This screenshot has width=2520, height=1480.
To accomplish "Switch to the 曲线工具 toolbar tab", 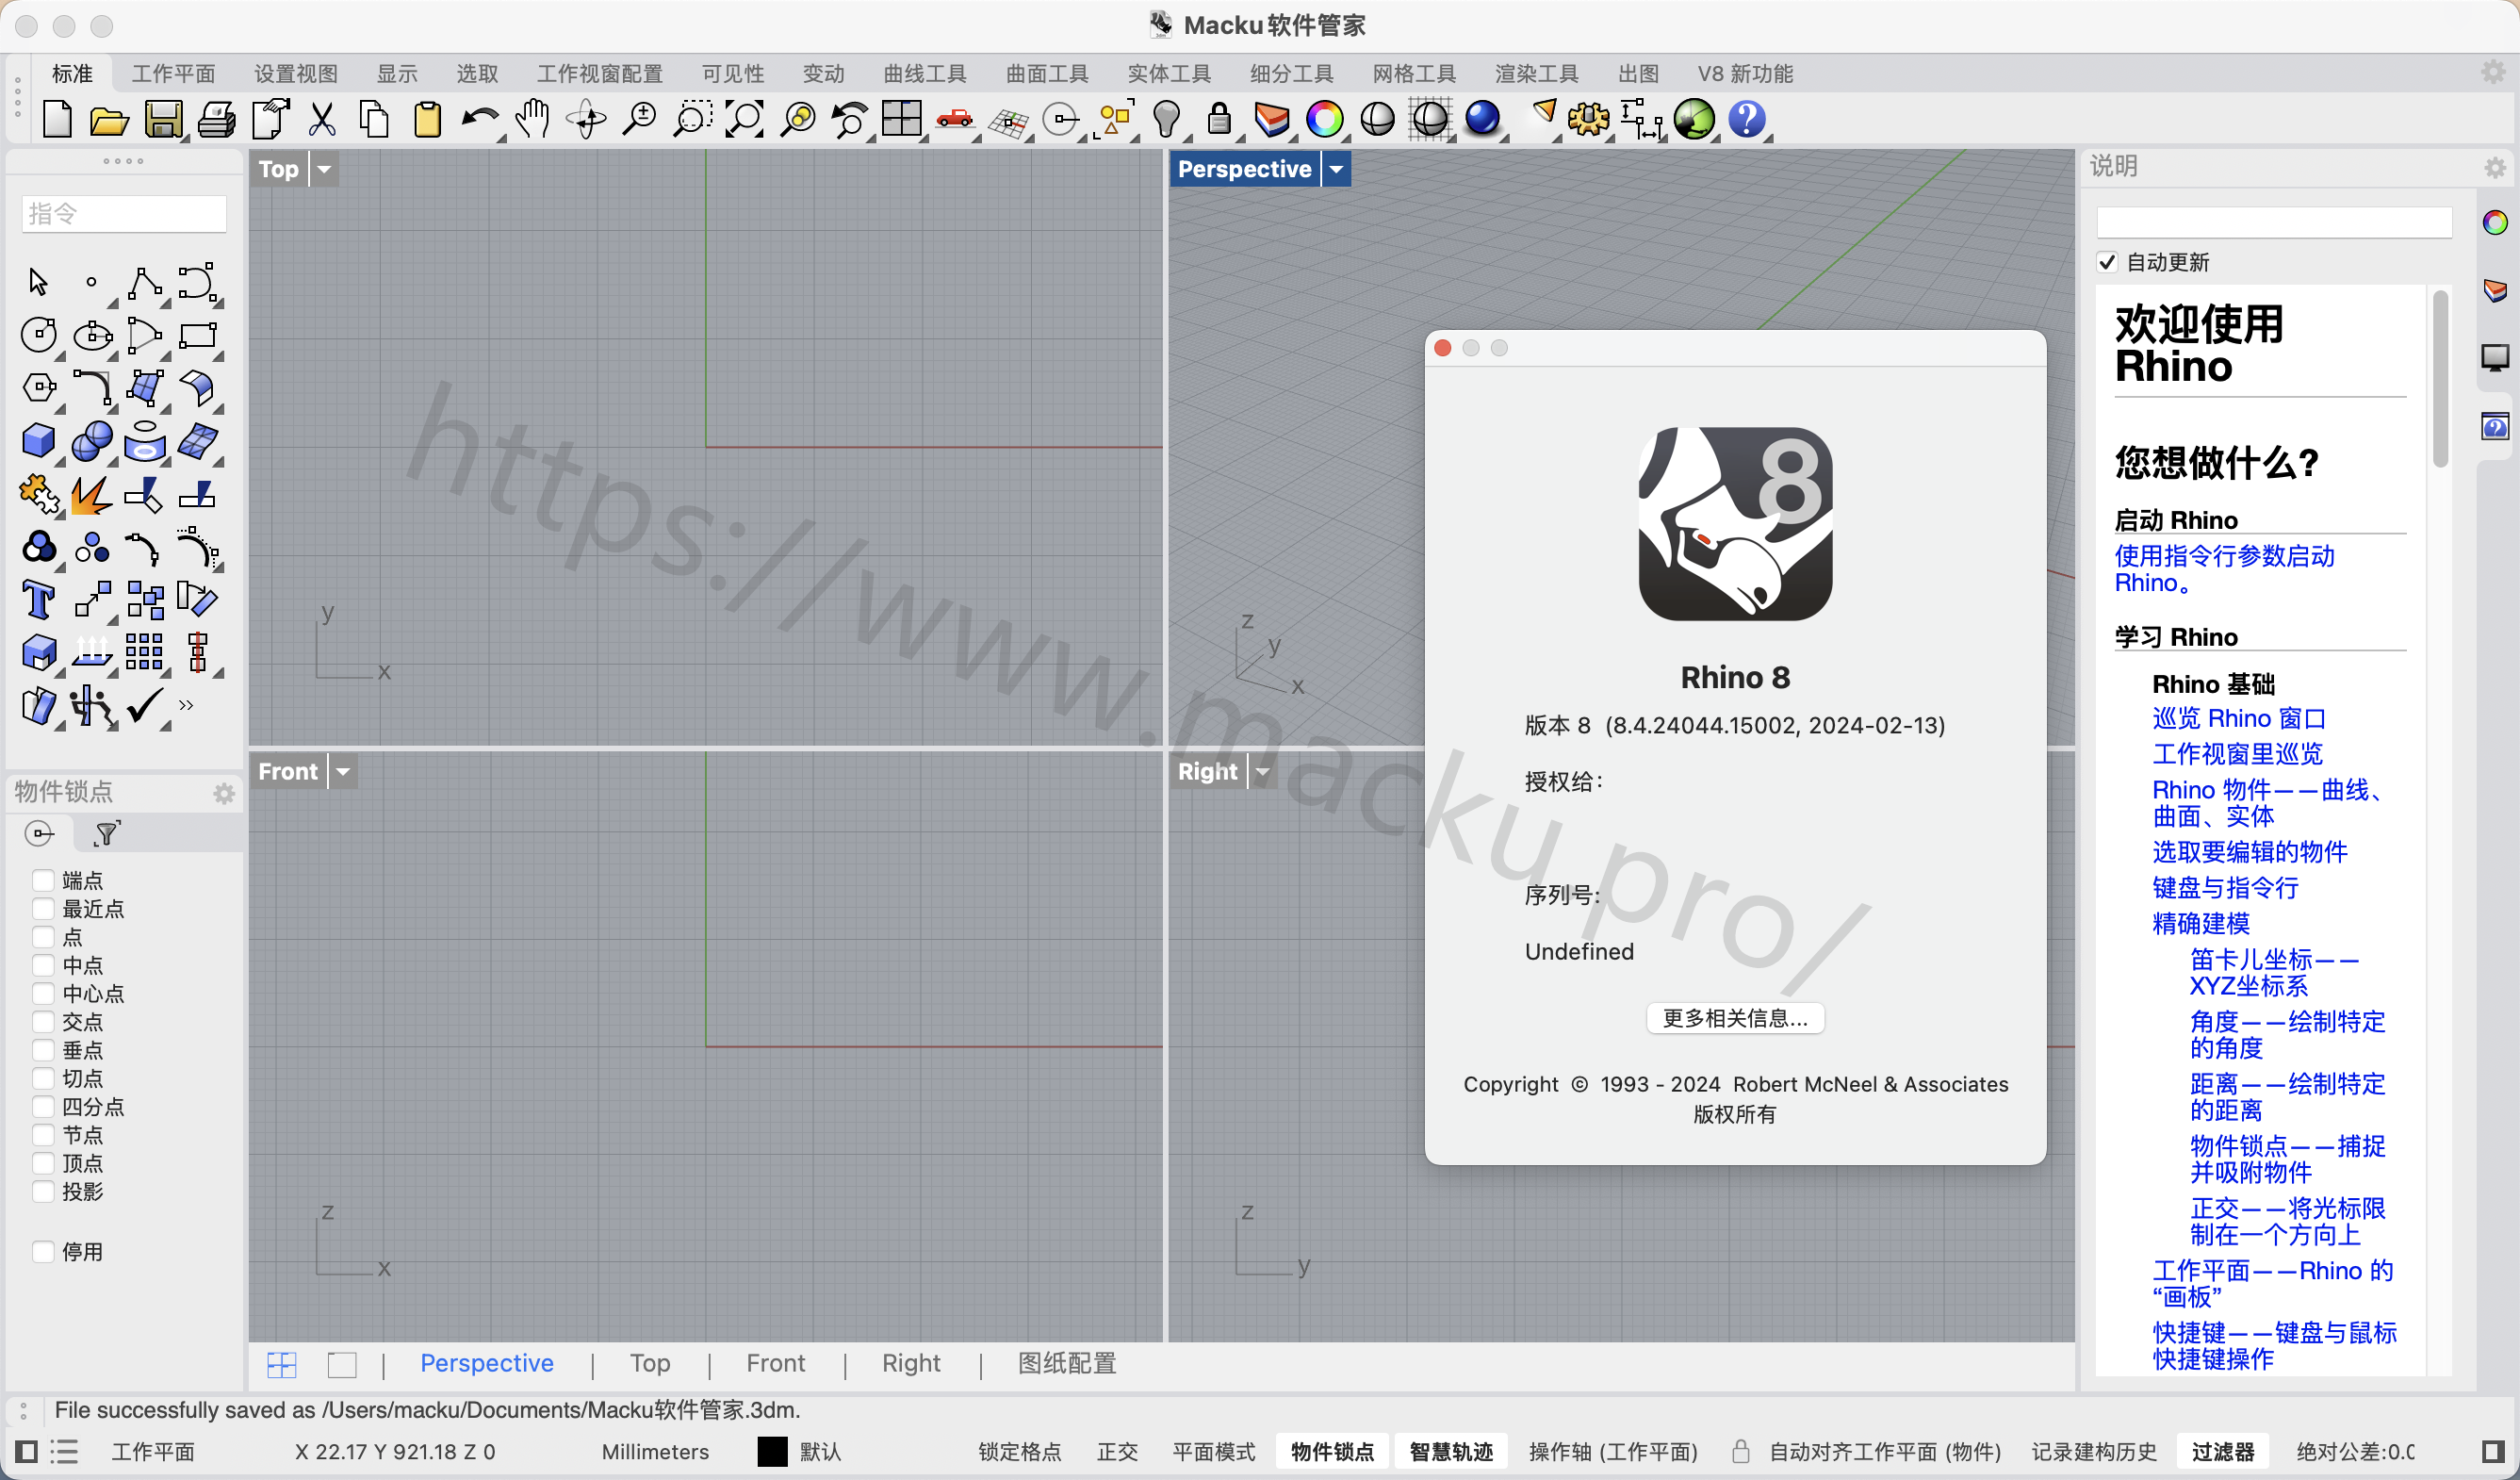I will [x=924, y=73].
